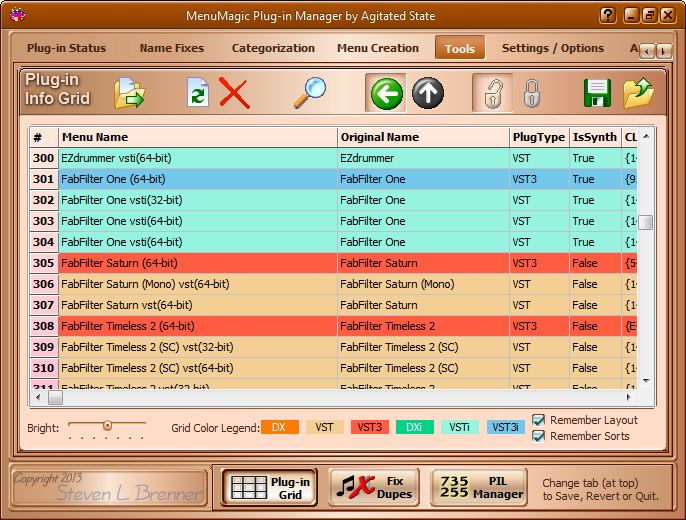Click the green floppy disk save icon
The height and width of the screenshot is (520, 686).
pyautogui.click(x=598, y=93)
